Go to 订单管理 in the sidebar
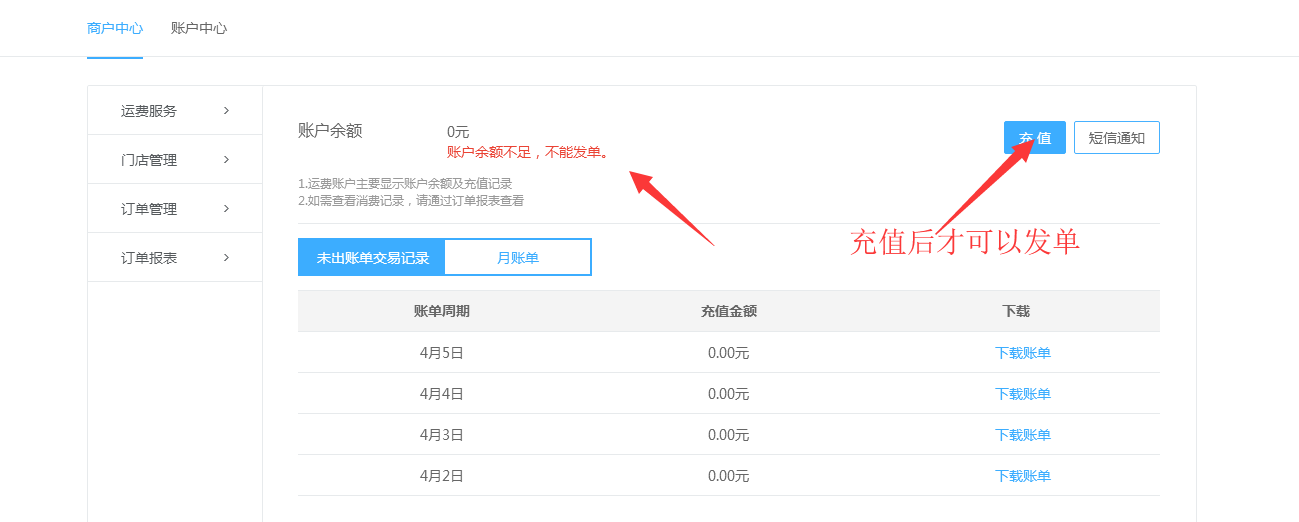This screenshot has height=522, width=1299. 175,208
